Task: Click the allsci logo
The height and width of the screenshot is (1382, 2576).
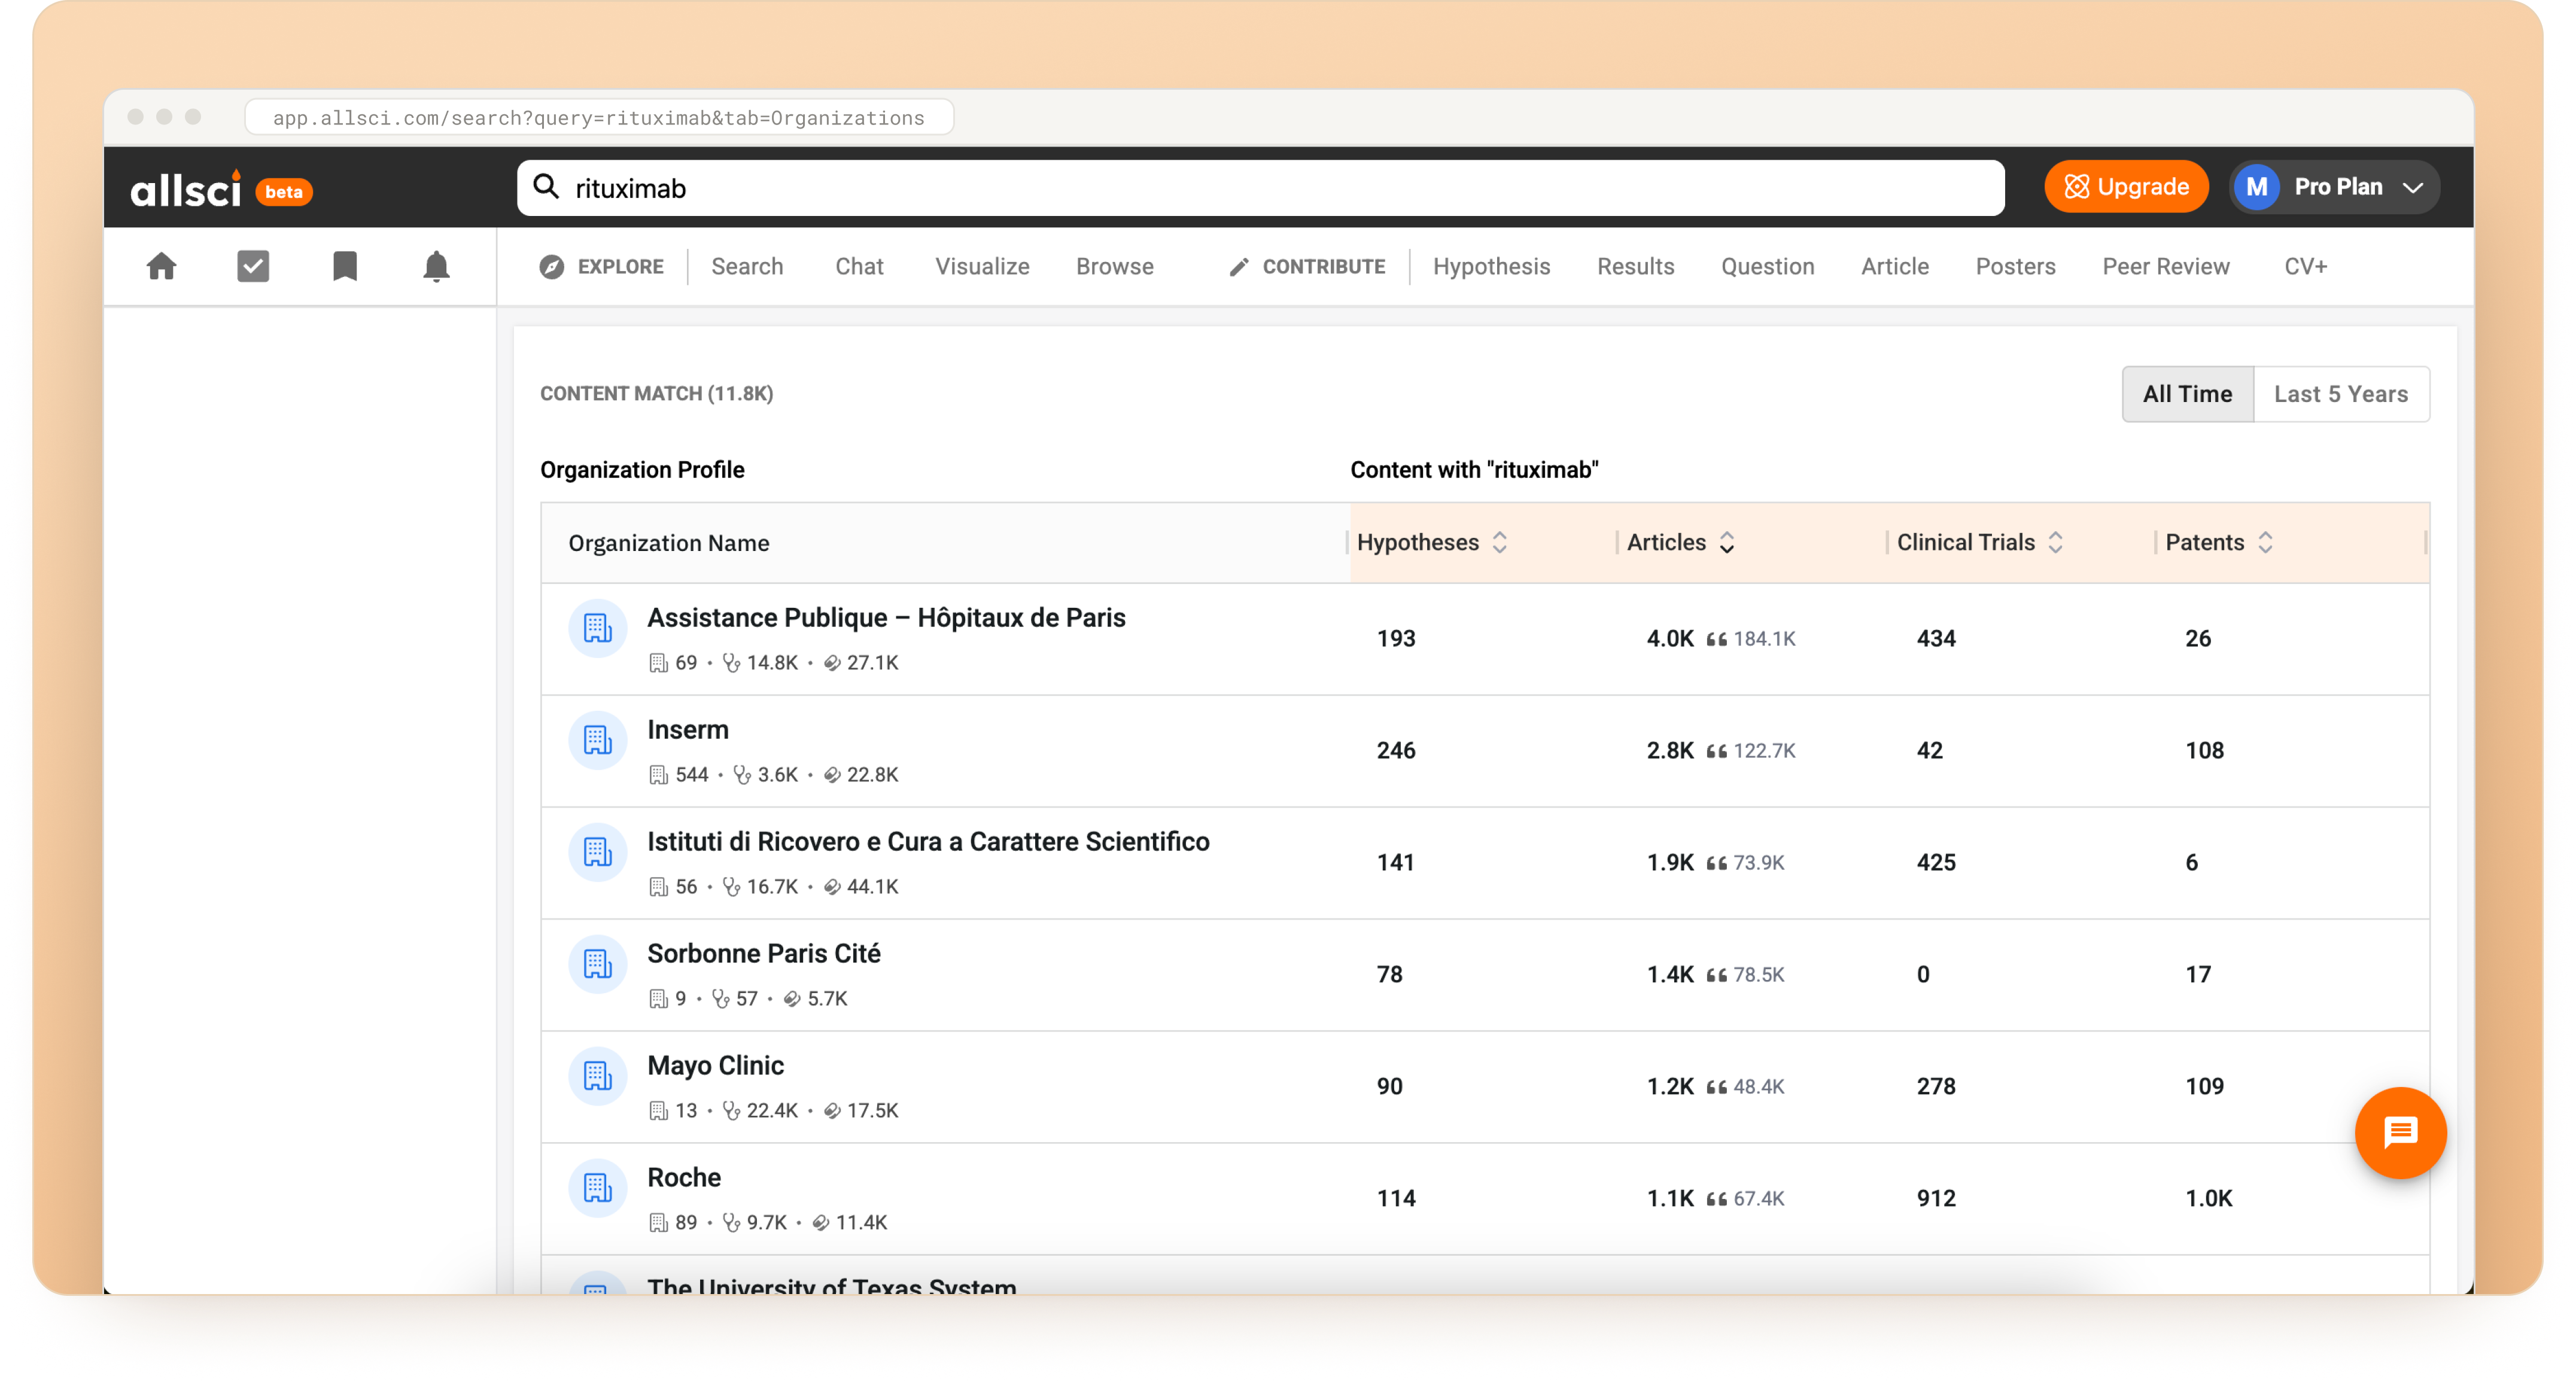Action: click(186, 188)
